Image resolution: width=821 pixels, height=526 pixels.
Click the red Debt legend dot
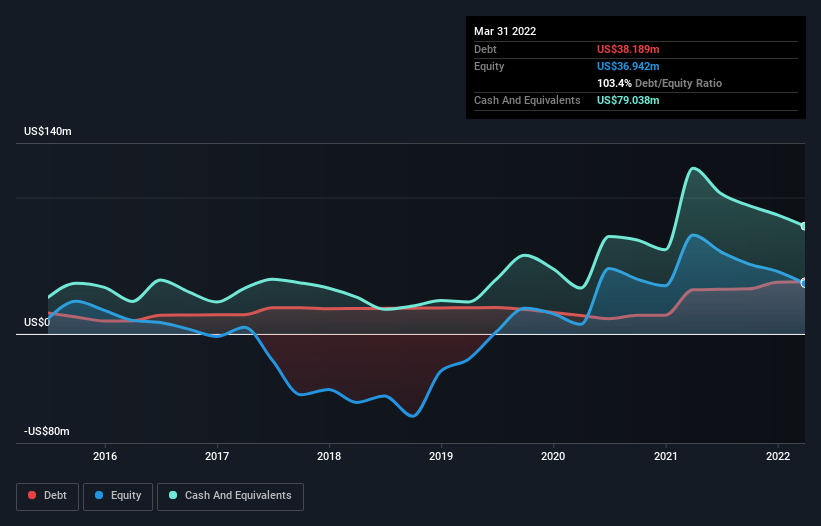32,495
